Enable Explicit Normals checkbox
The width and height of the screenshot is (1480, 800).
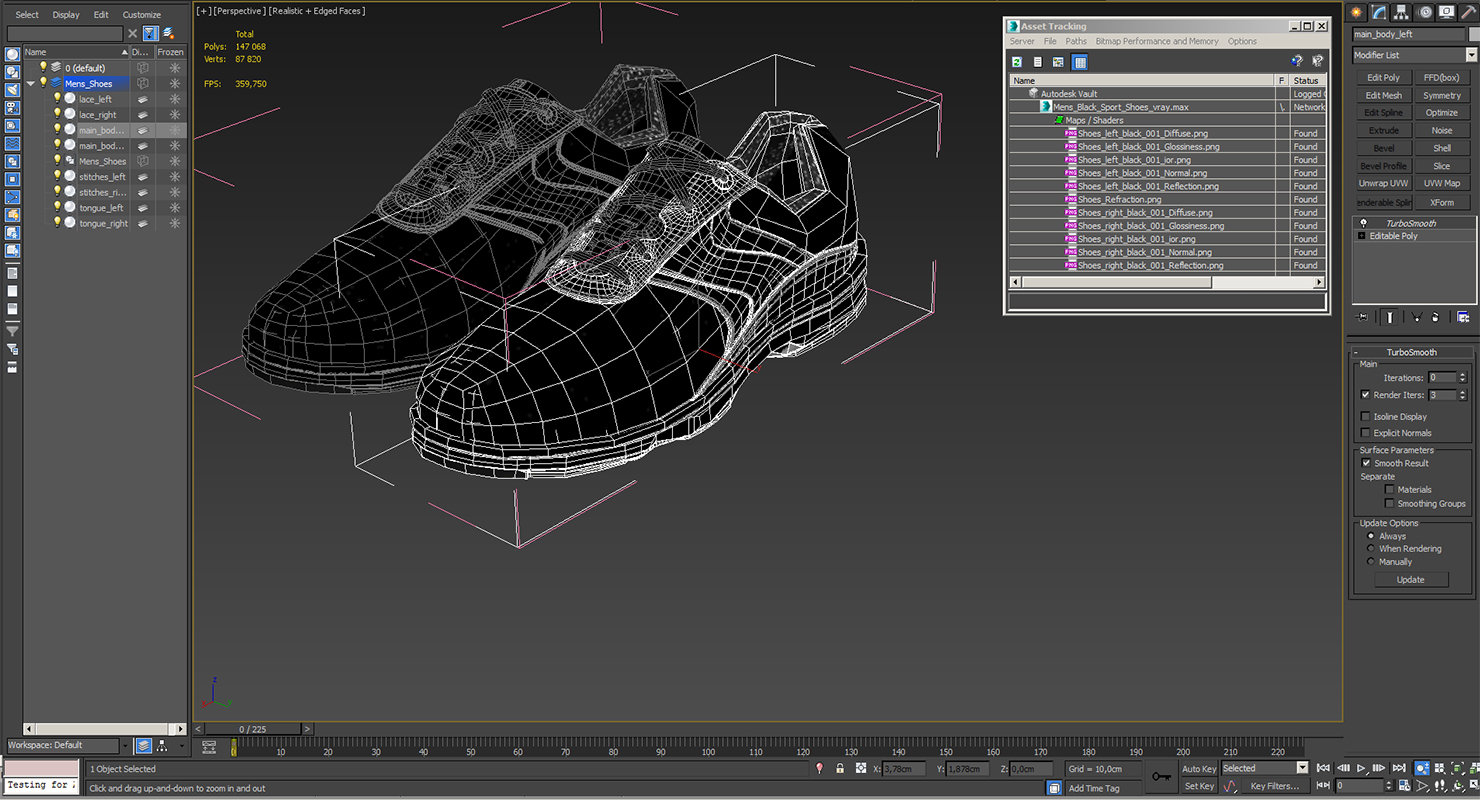(x=1366, y=433)
